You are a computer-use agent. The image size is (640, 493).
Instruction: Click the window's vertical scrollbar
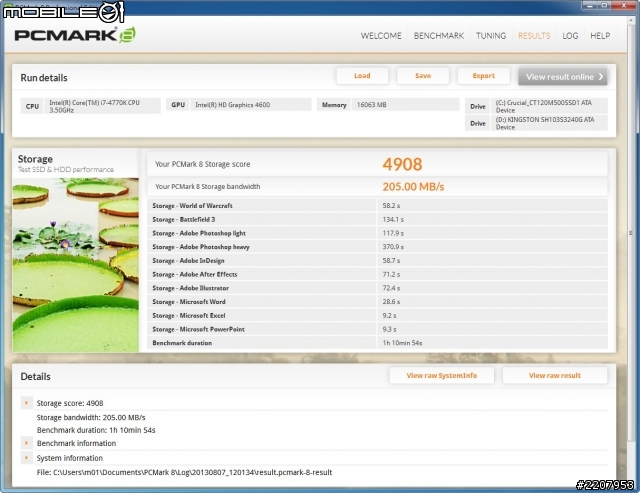click(631, 233)
